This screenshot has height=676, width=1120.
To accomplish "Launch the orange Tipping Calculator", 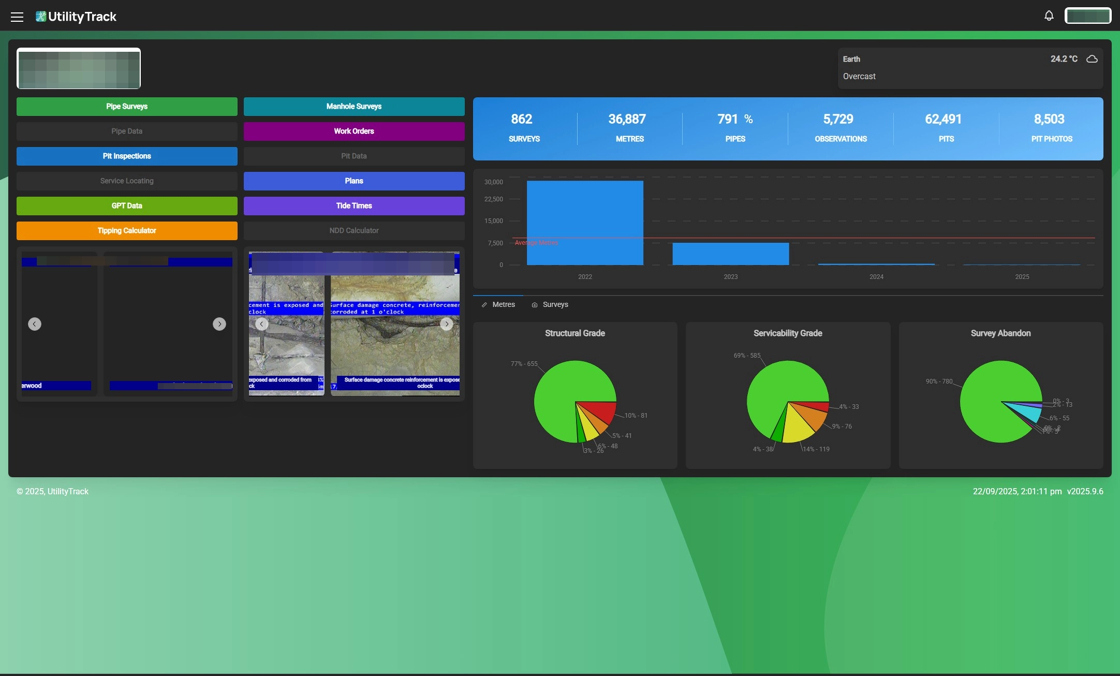I will tap(127, 231).
